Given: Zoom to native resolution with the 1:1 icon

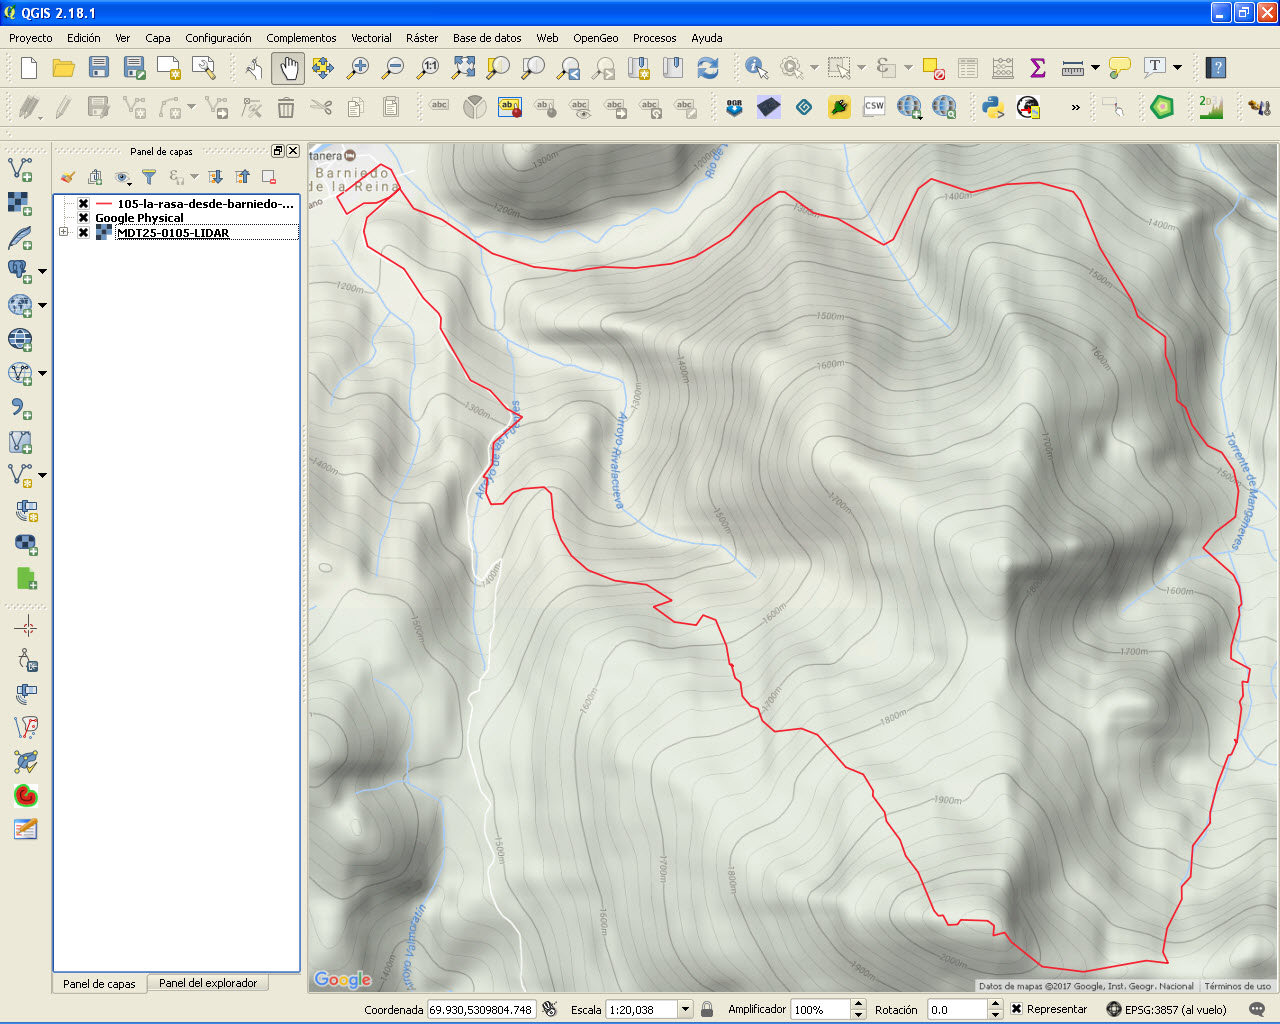Looking at the screenshot, I should tap(428, 68).
